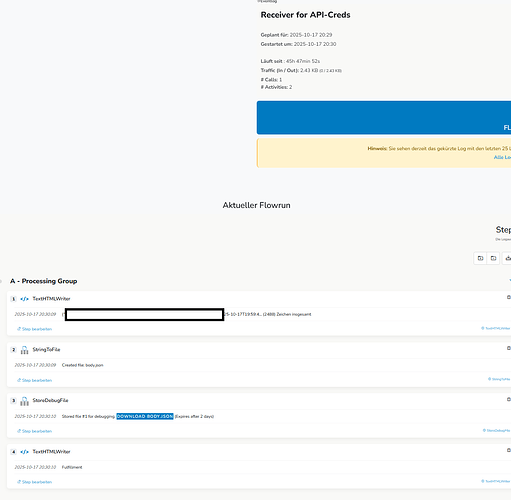Open the Alle Logs link in the yellow hint

click(x=502, y=157)
